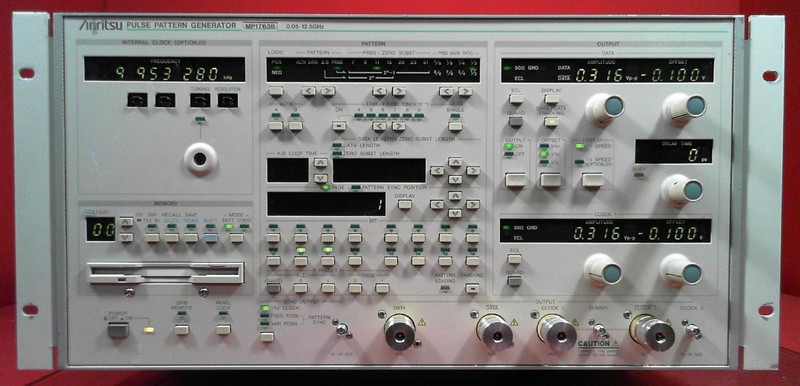Click CLOCK 1 OFFSET knob
The image size is (800, 386).
coord(681,271)
